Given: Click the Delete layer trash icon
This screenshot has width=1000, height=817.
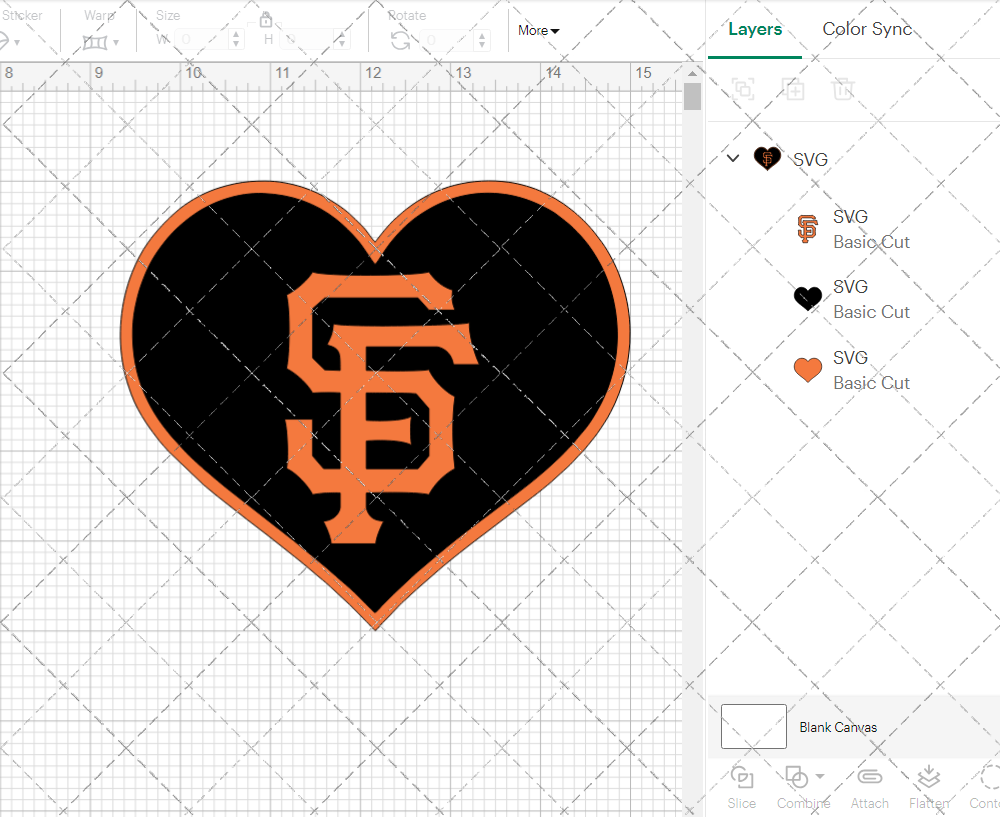Looking at the screenshot, I should (843, 89).
